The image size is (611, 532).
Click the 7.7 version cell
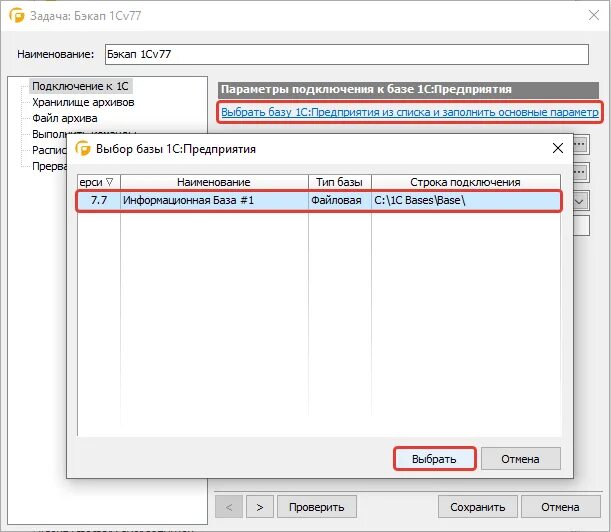click(x=99, y=200)
